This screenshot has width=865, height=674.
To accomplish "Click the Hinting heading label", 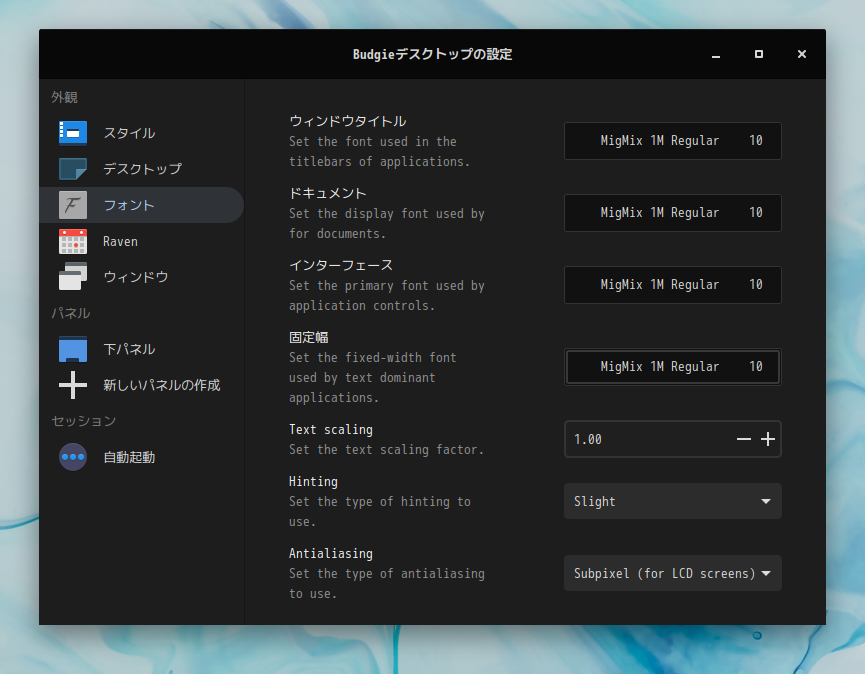I will pyautogui.click(x=313, y=482).
